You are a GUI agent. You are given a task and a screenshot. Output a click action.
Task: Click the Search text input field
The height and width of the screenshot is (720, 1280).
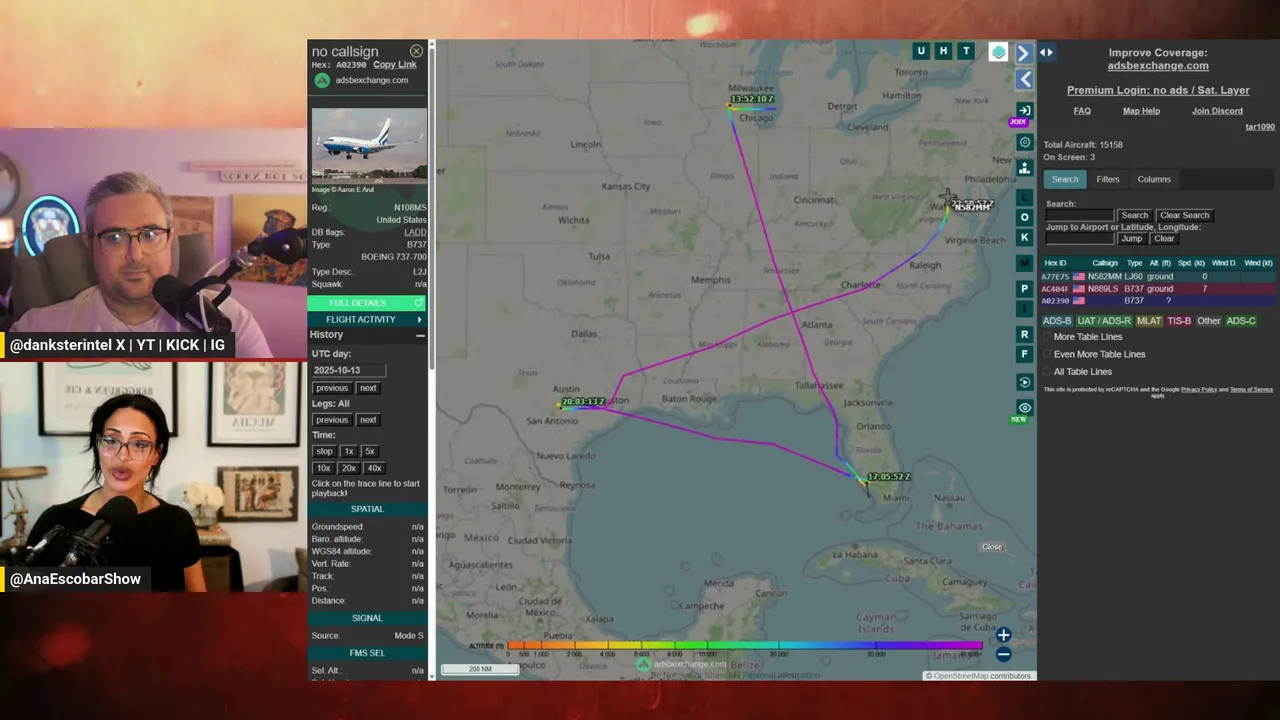tap(1079, 215)
